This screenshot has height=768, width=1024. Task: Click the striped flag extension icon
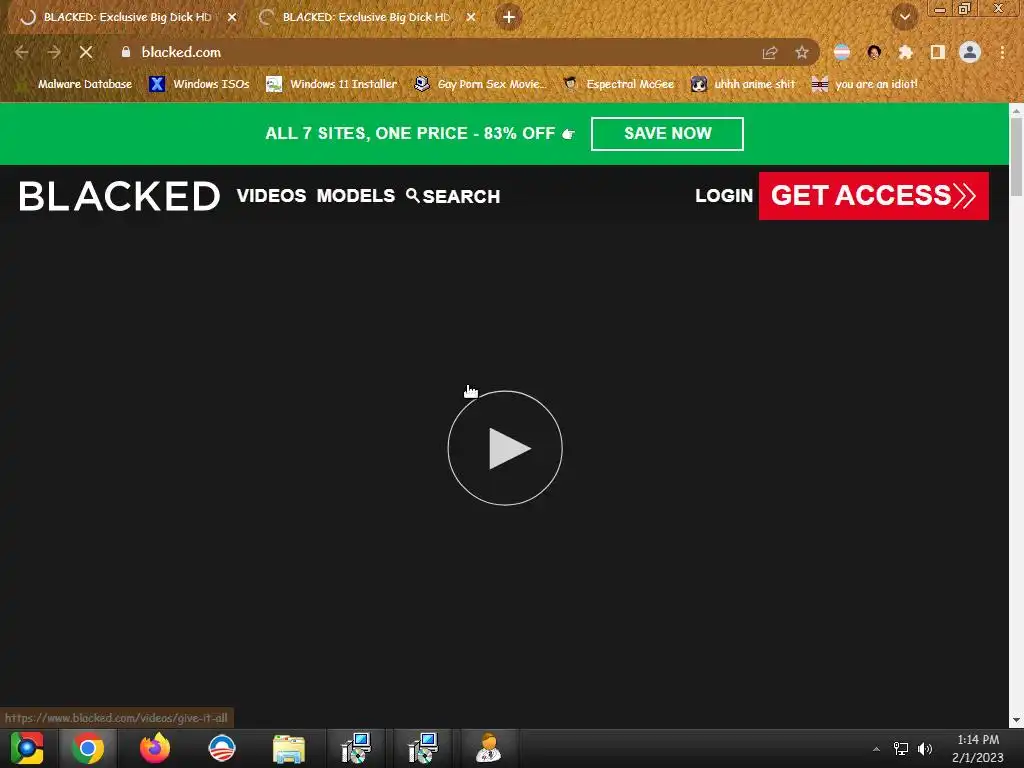(x=842, y=52)
